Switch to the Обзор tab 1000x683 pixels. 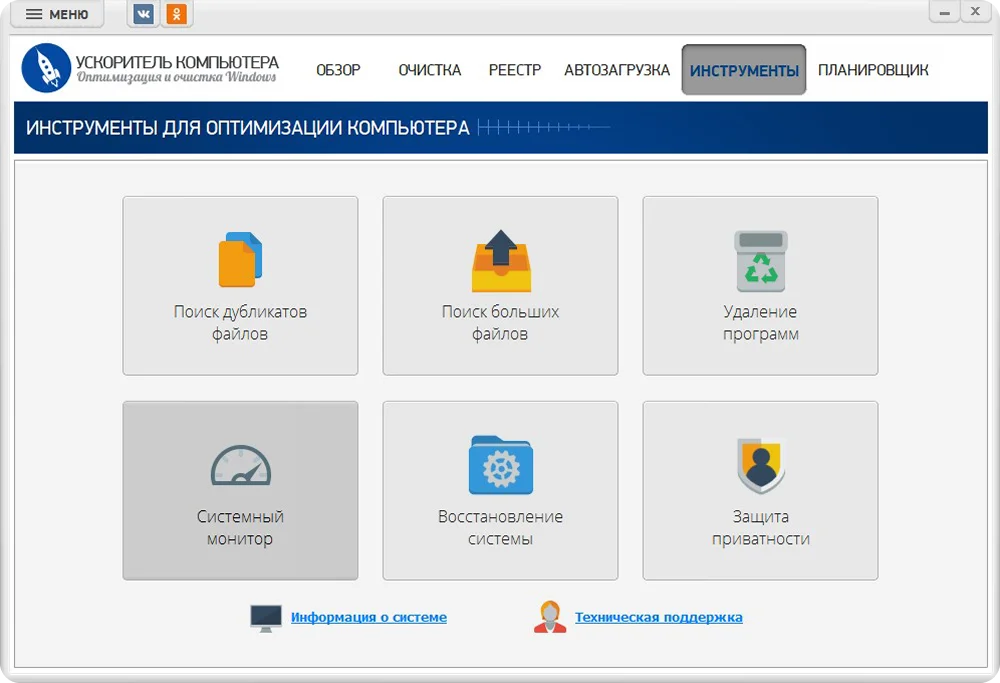pos(338,70)
